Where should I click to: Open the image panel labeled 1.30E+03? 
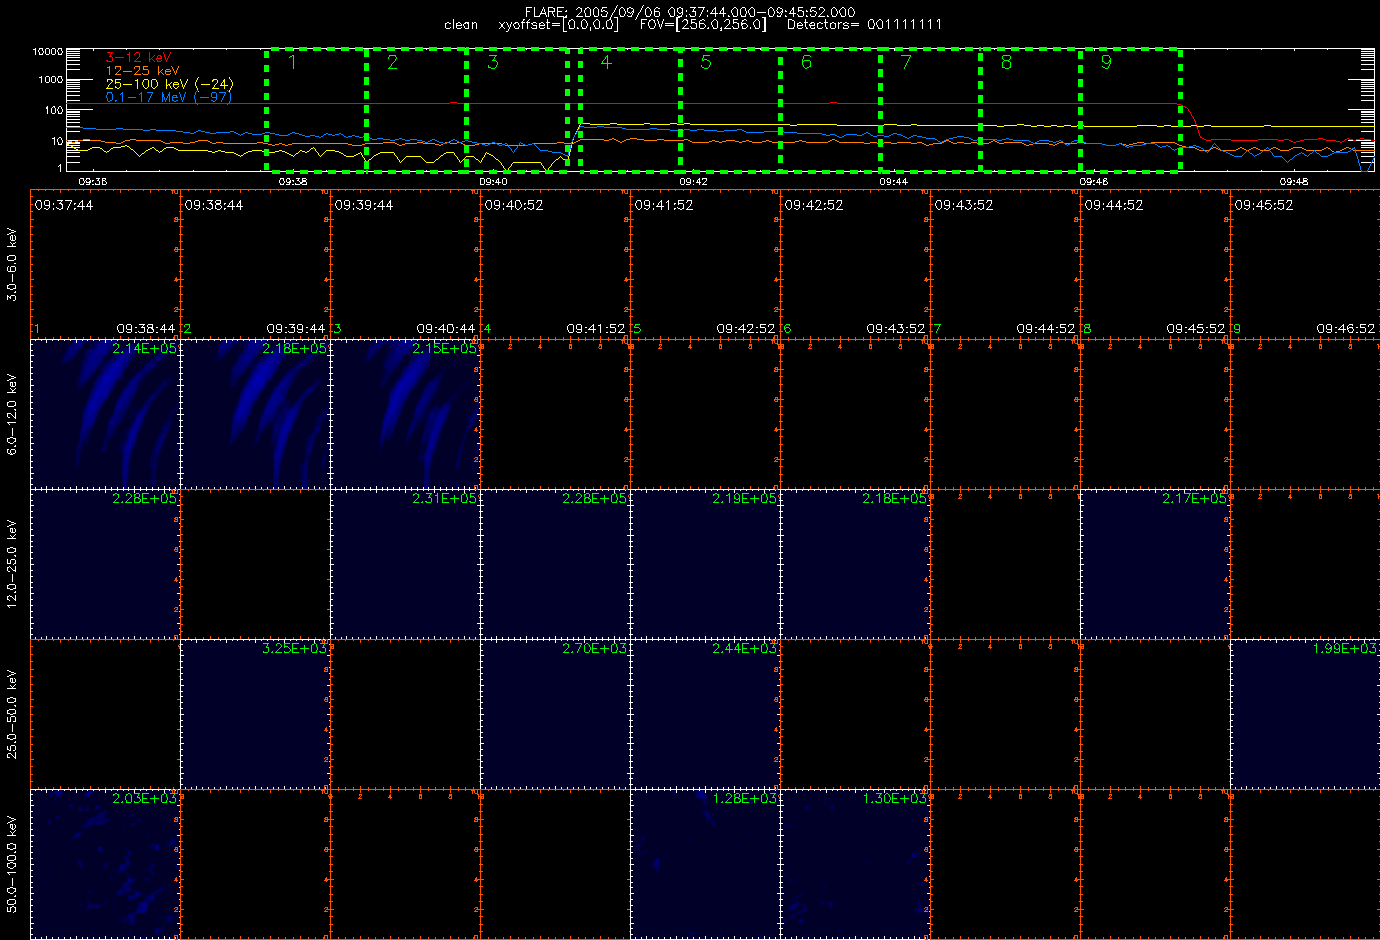[x=855, y=864]
